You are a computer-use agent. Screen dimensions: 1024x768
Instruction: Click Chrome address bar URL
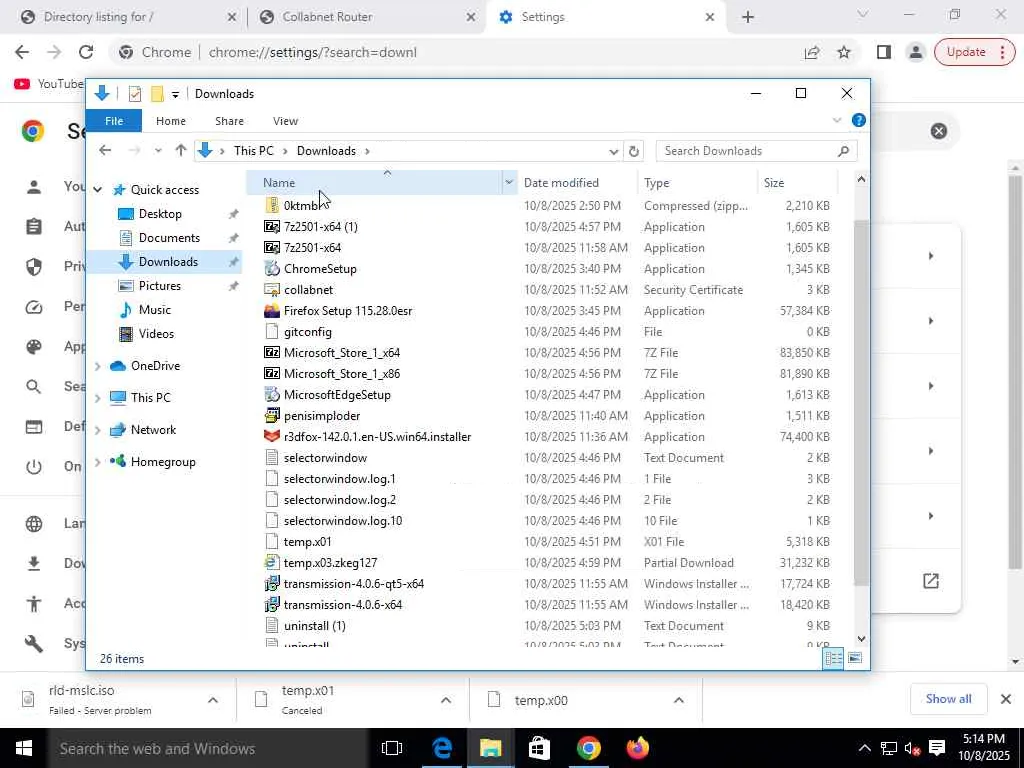[312, 52]
